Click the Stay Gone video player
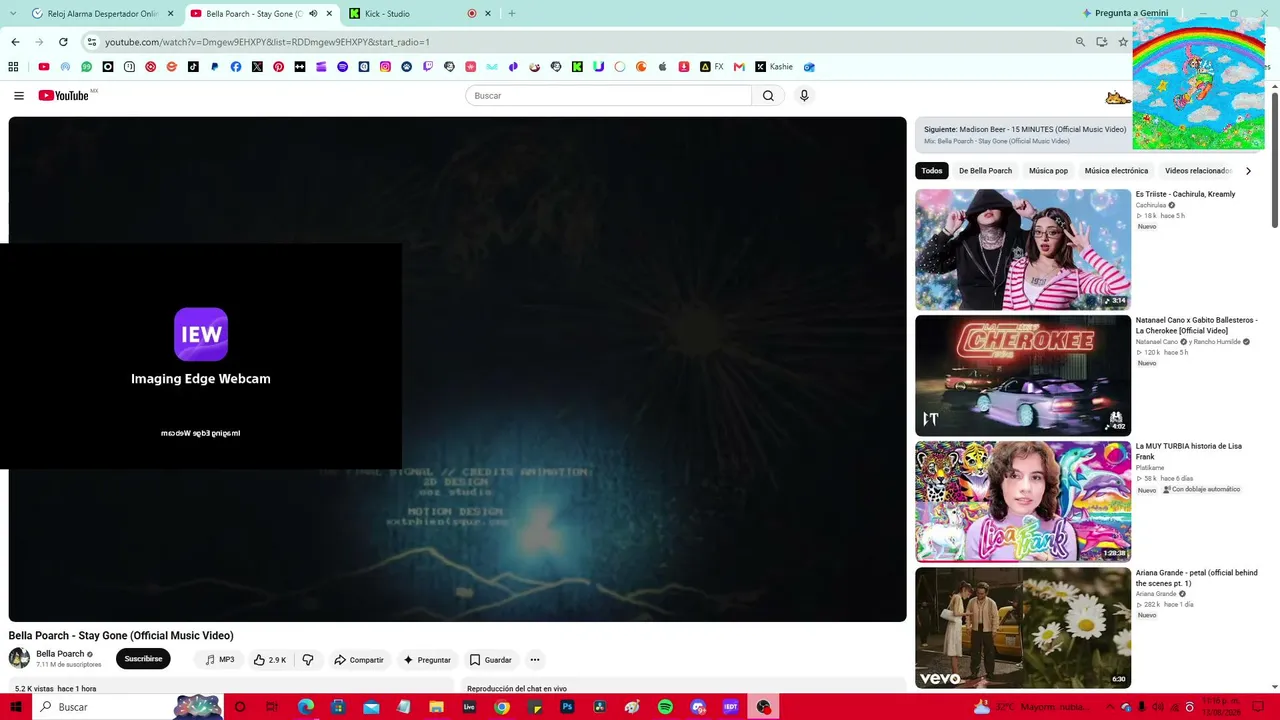1280x720 pixels. (458, 369)
